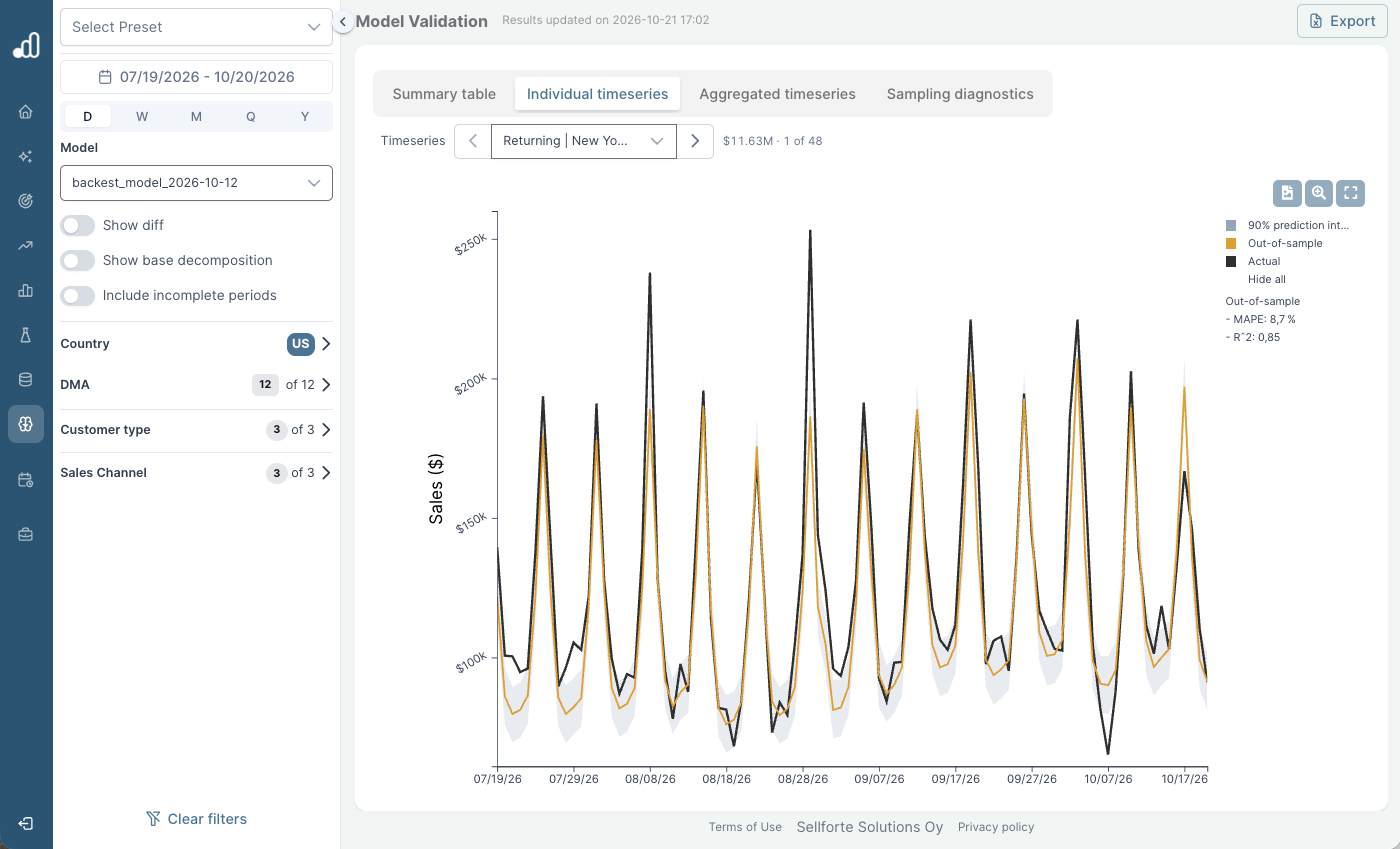Viewport: 1400px width, 849px height.
Task: Click the zoom magnifier chart icon
Action: (x=1319, y=193)
